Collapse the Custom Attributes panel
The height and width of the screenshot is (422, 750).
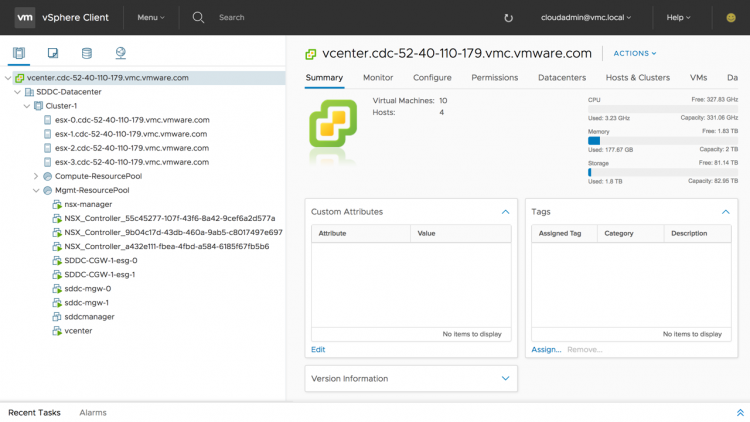point(505,212)
